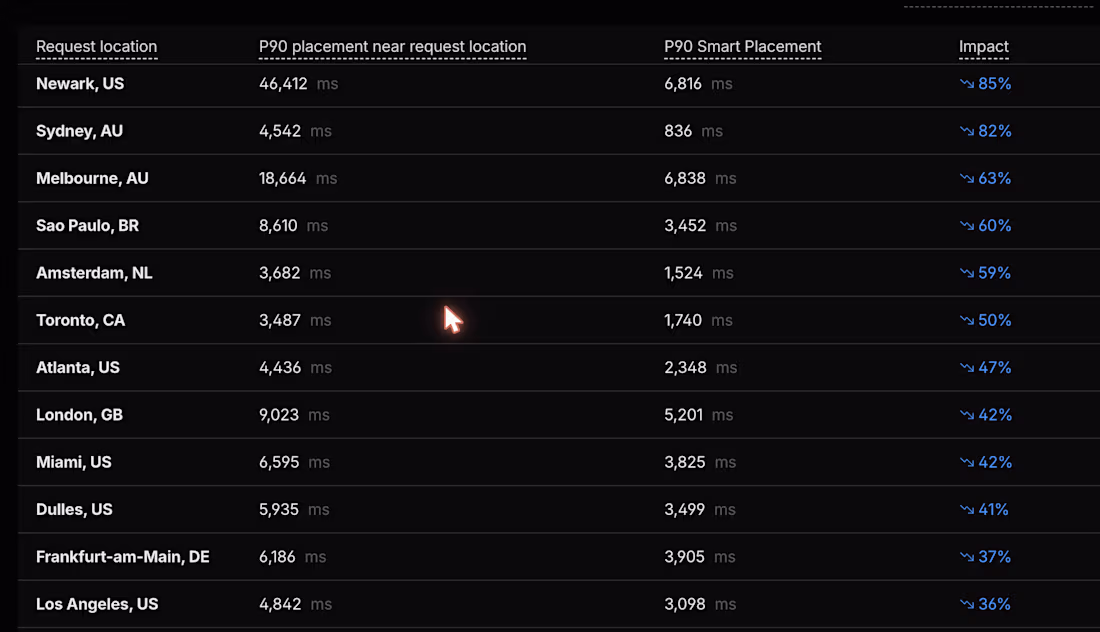
Task: Click the London, GB location name
Action: pos(79,415)
